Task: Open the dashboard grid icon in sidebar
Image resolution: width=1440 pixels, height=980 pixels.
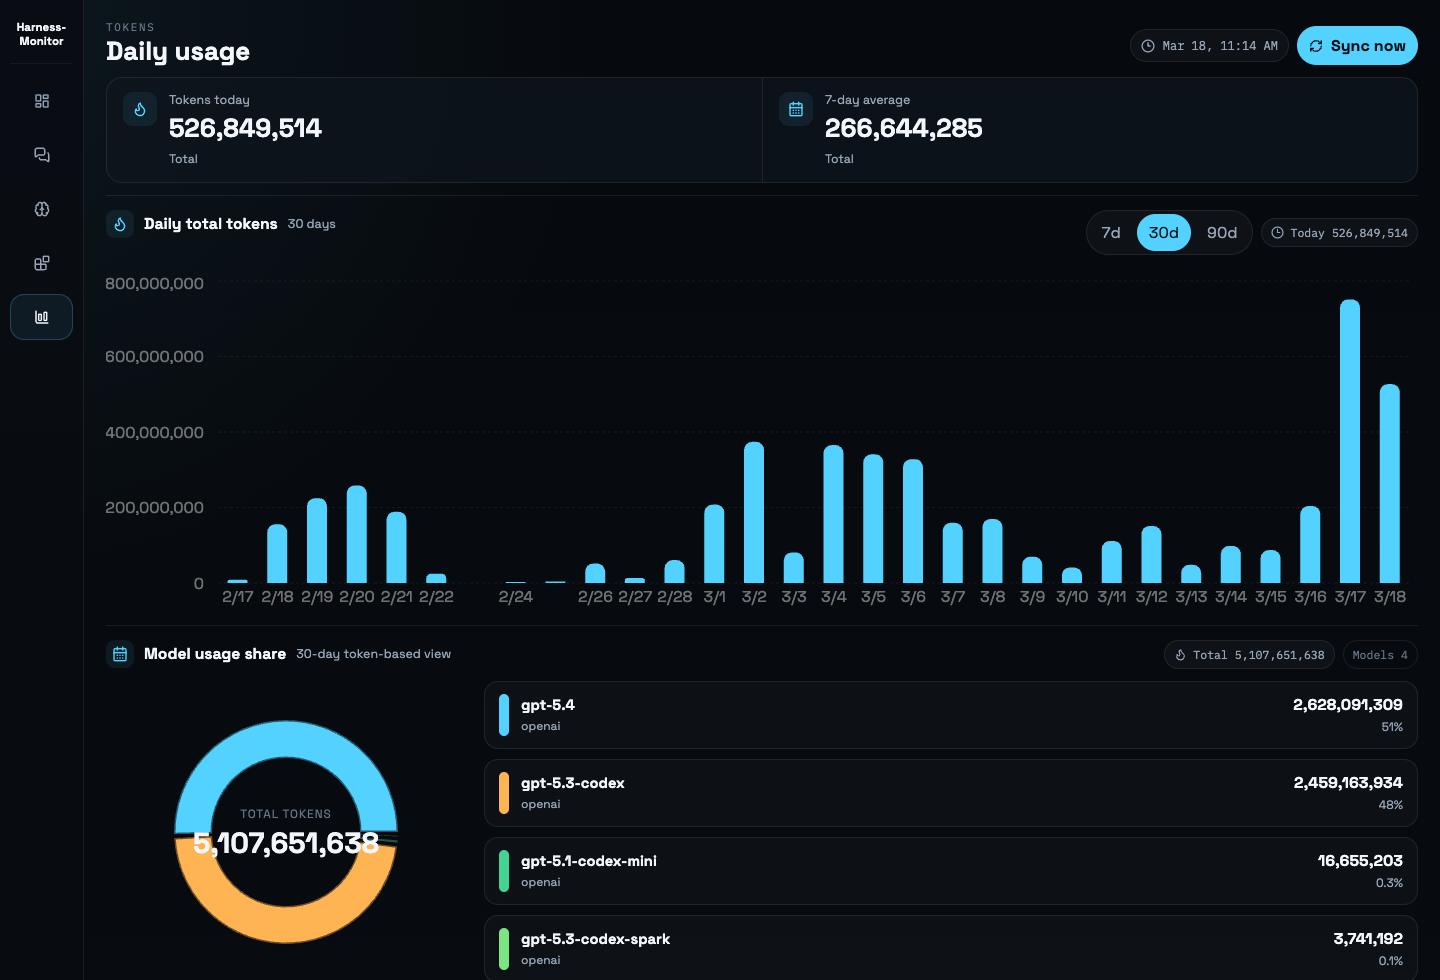Action: (41, 101)
